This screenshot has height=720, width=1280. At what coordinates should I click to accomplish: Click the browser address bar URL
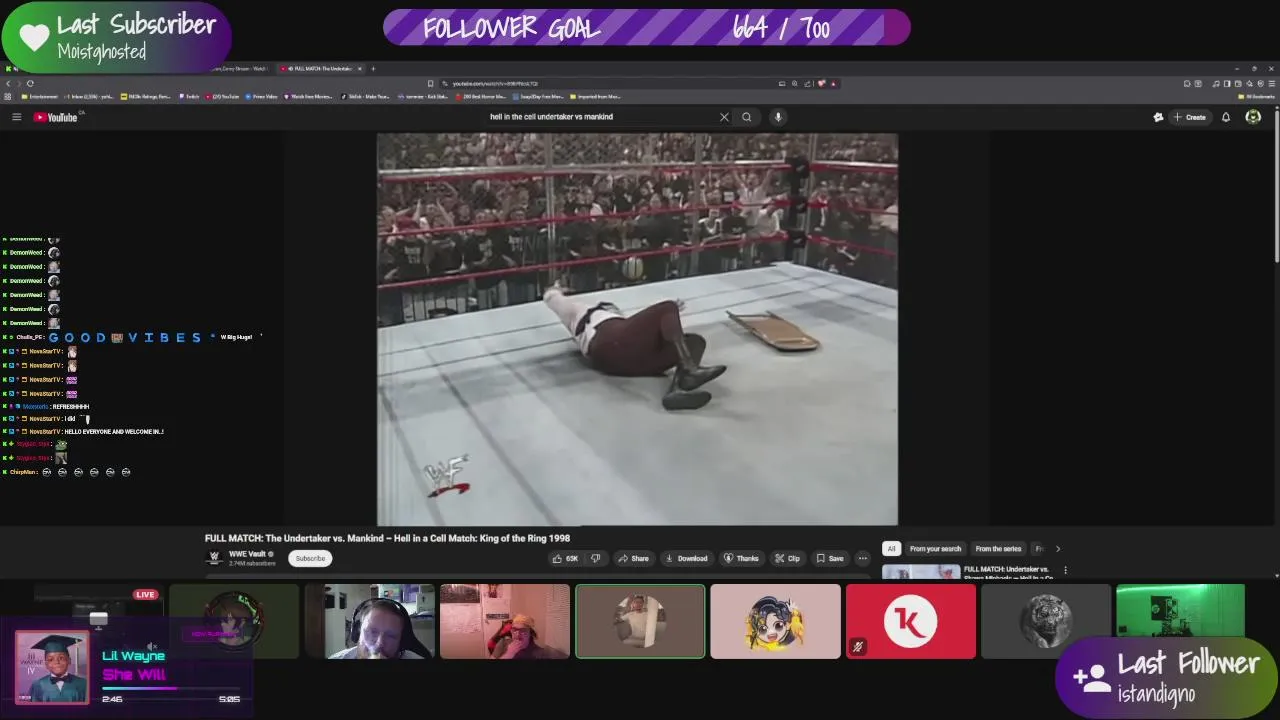[x=495, y=83]
